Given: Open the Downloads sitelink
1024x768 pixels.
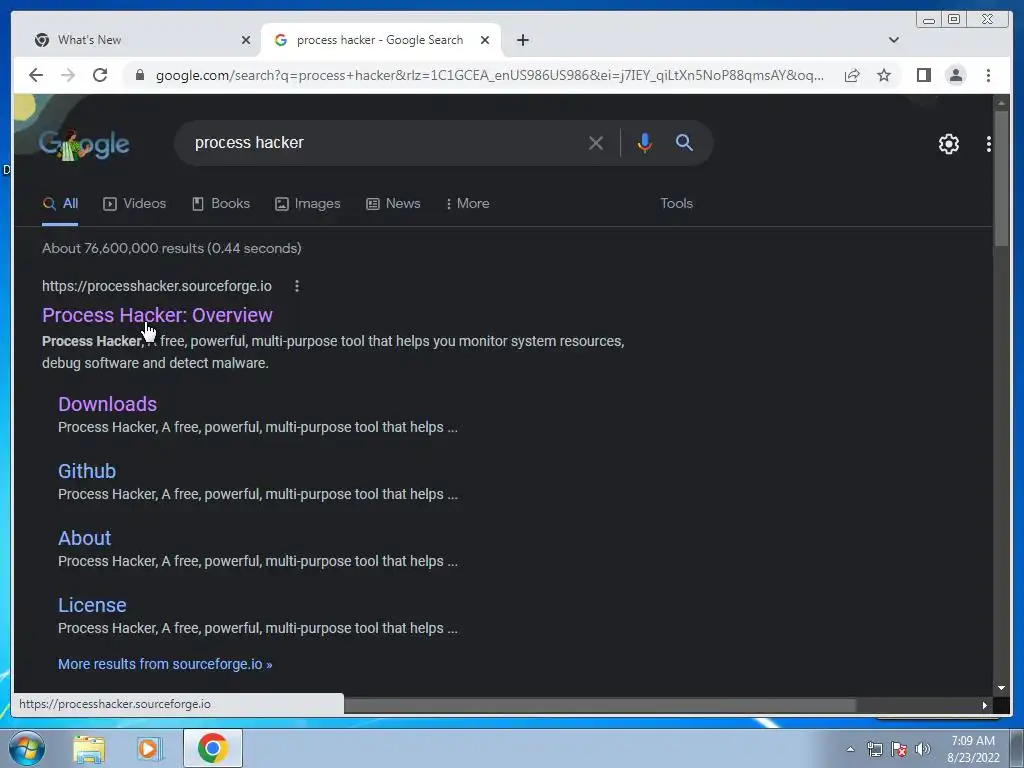Looking at the screenshot, I should tap(108, 404).
